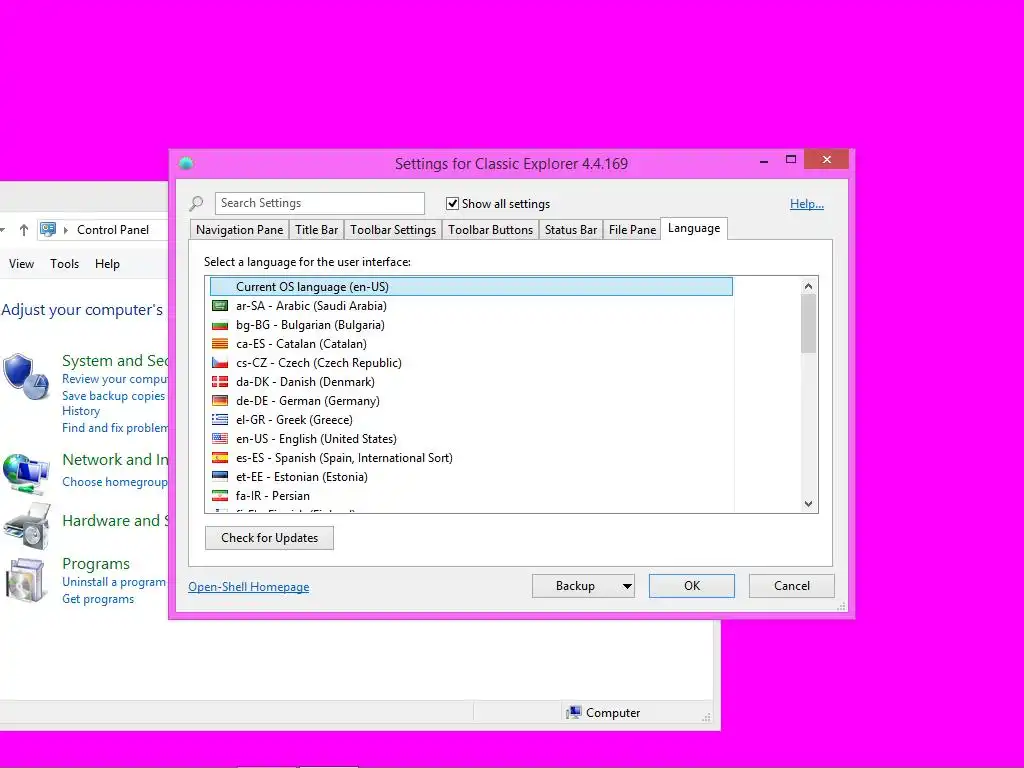Image resolution: width=1024 pixels, height=768 pixels.
Task: Click the Network and Internet globe icon
Action: pyautogui.click(x=26, y=472)
